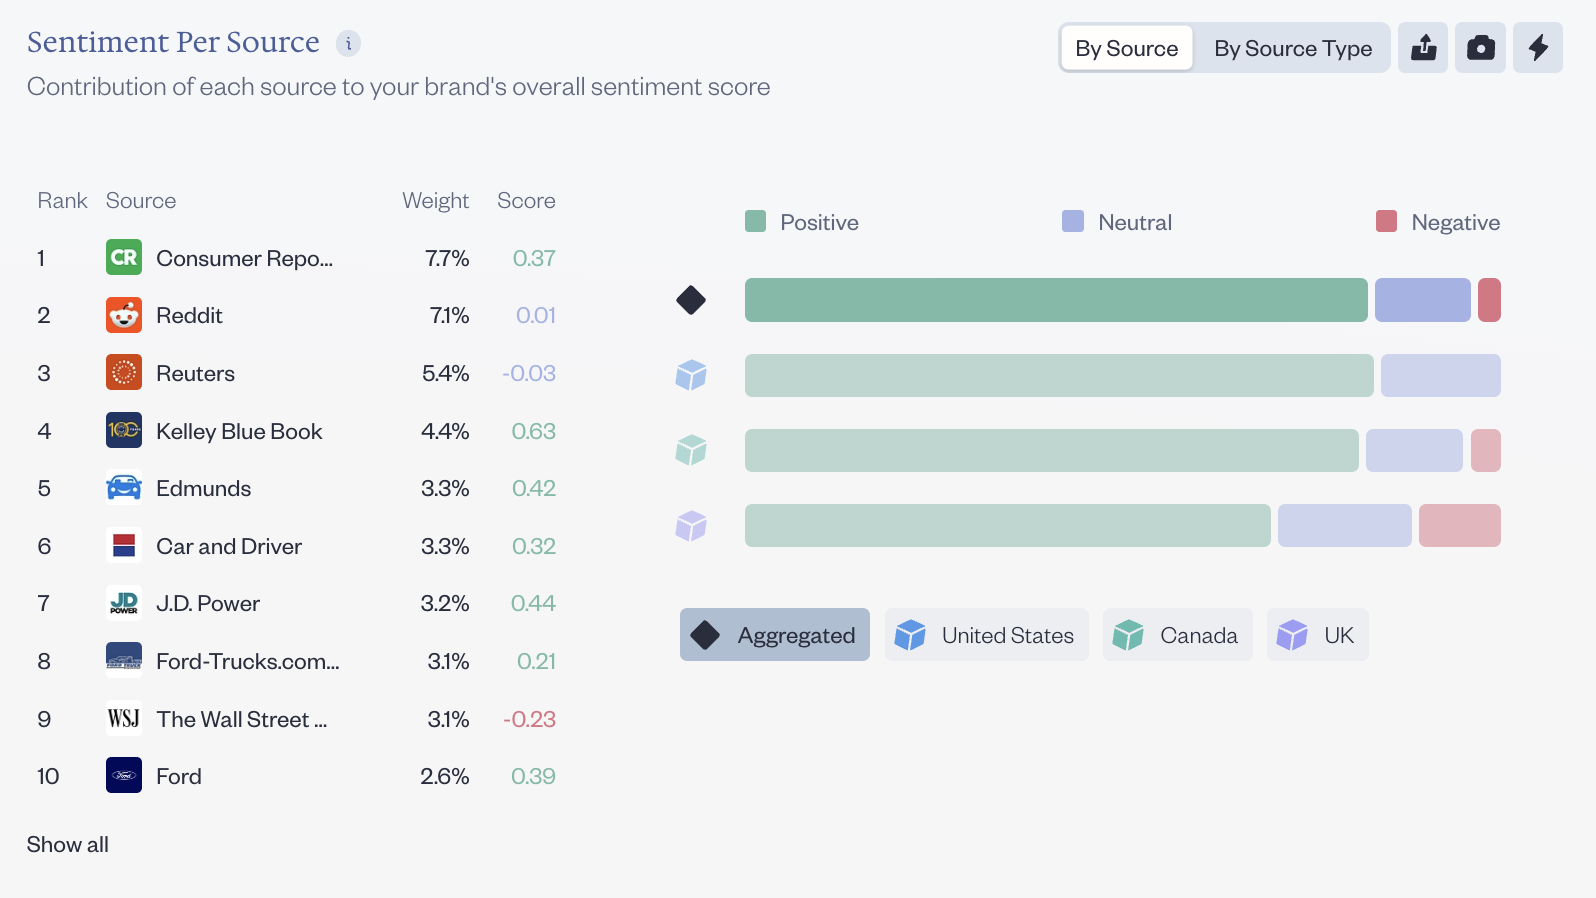The image size is (1596, 898).
Task: Click the 0.44 score for J.D. Power
Action: pos(533,603)
